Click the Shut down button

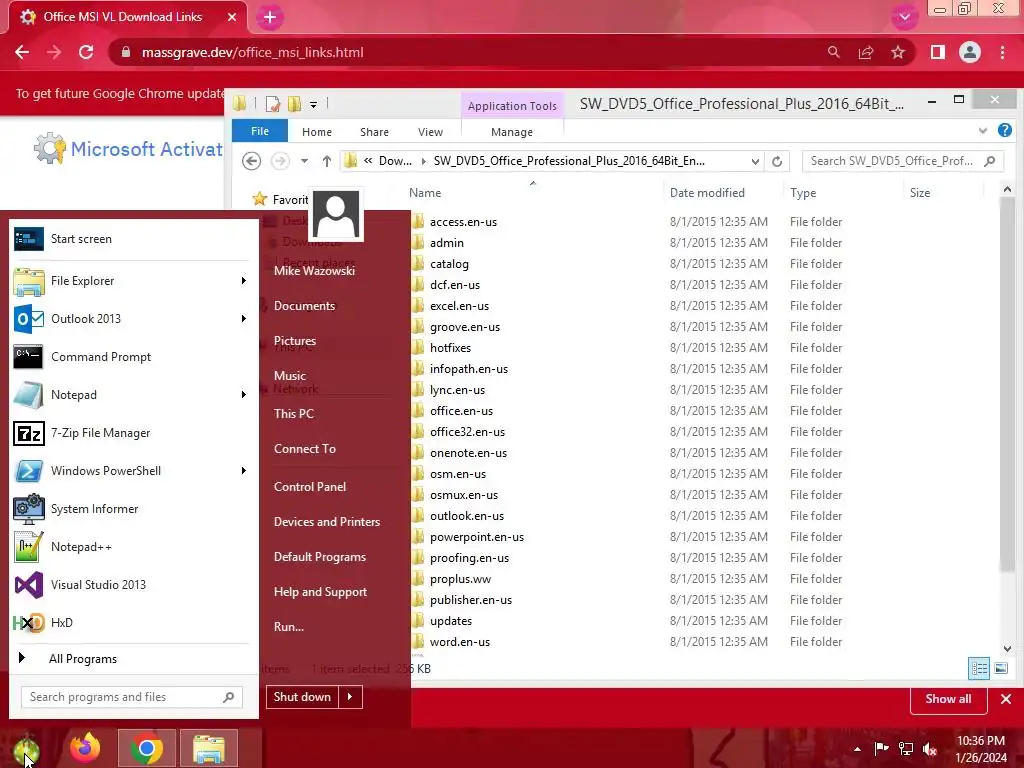pos(302,697)
